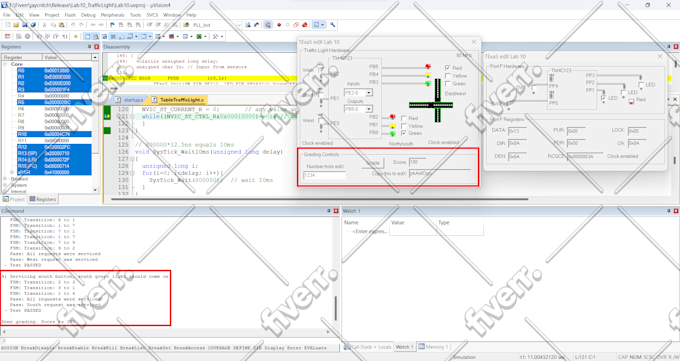
Task: Click the Toolbox debug toolbar icon
Action: 216,36
